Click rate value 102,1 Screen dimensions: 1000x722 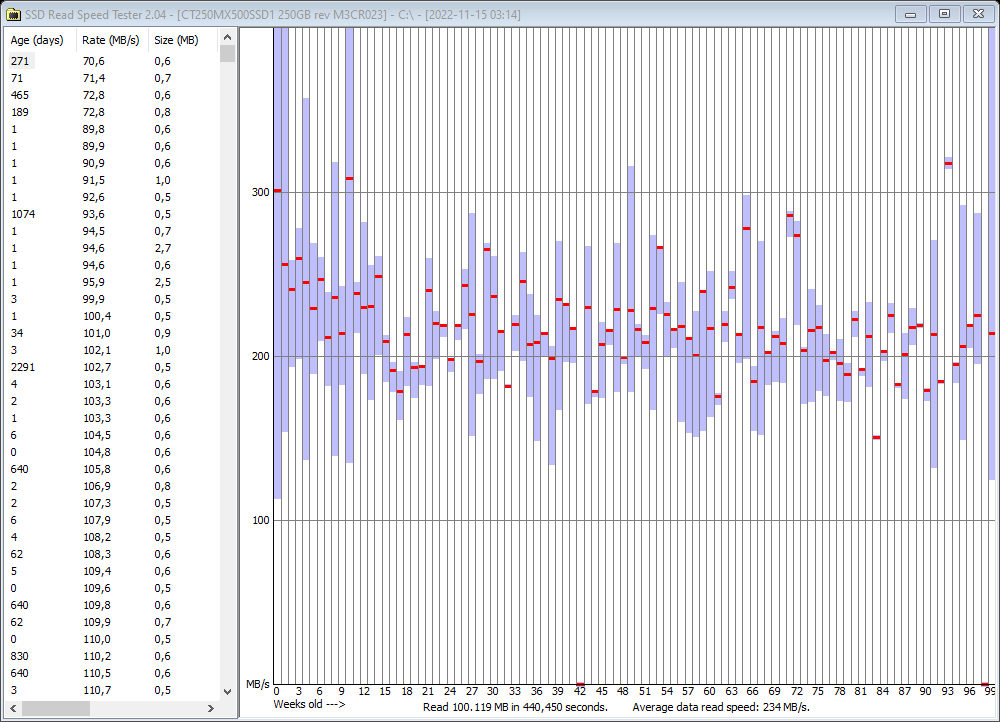point(97,350)
